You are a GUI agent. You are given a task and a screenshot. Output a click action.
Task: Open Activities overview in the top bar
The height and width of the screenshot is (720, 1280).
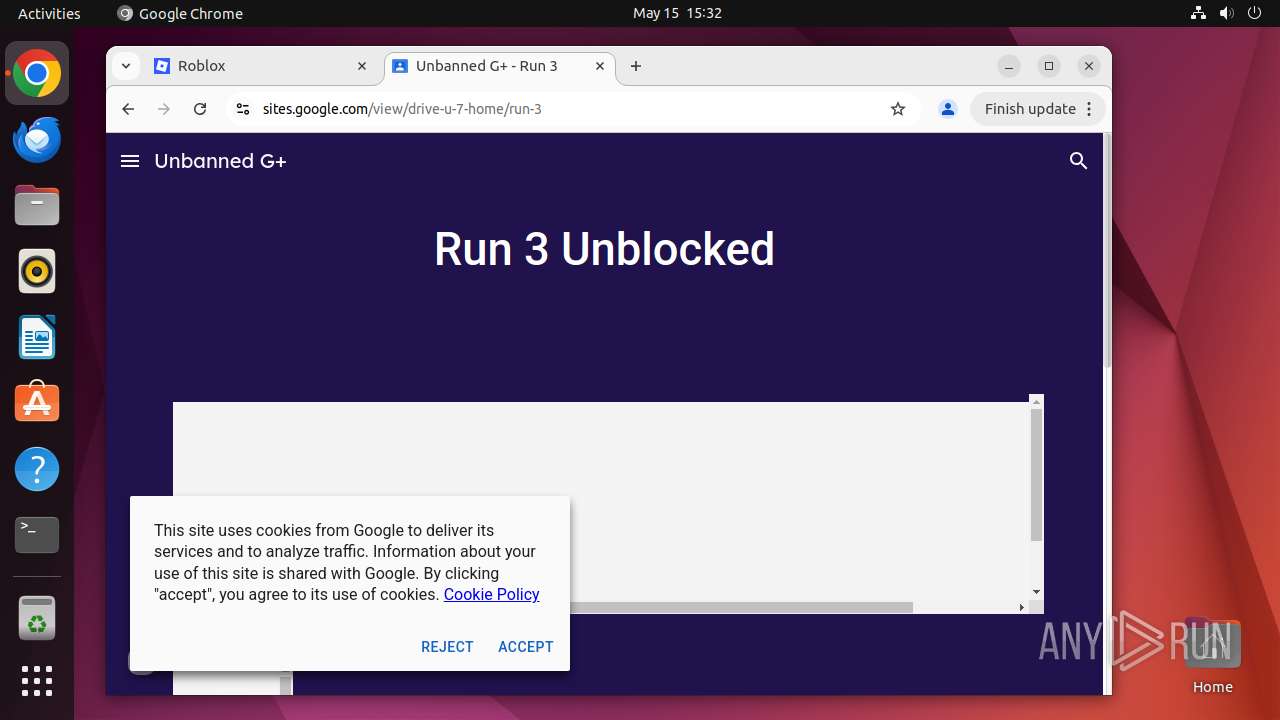click(49, 13)
